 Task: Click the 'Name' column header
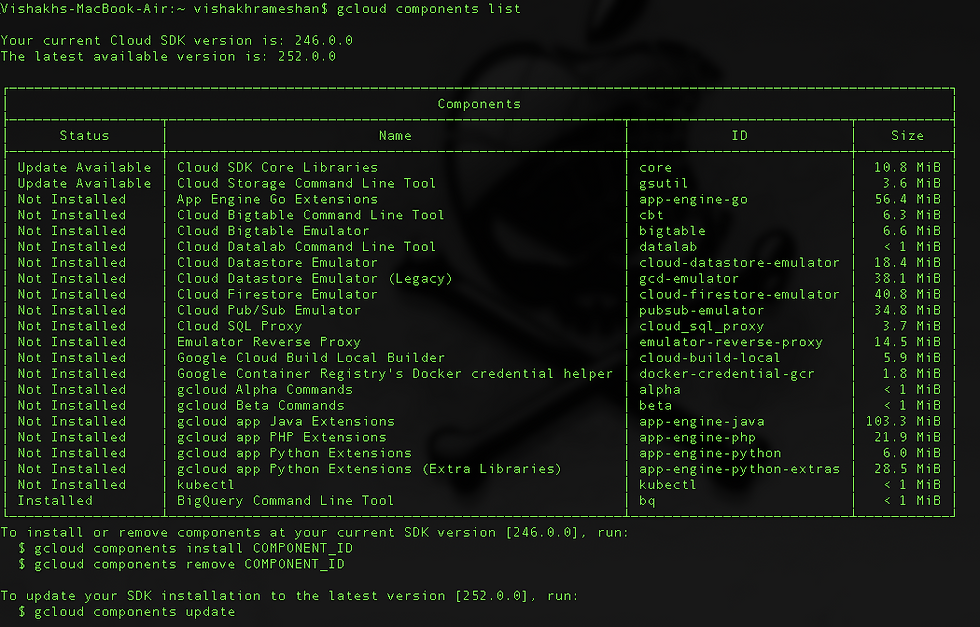tap(395, 136)
